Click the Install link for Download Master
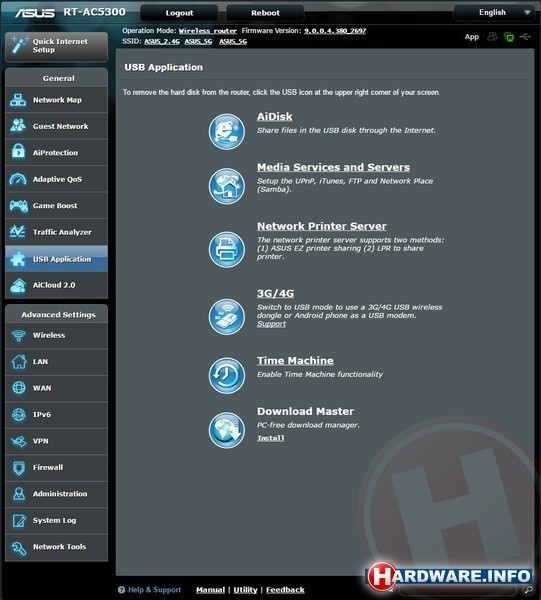The height and width of the screenshot is (600, 541). (x=270, y=438)
